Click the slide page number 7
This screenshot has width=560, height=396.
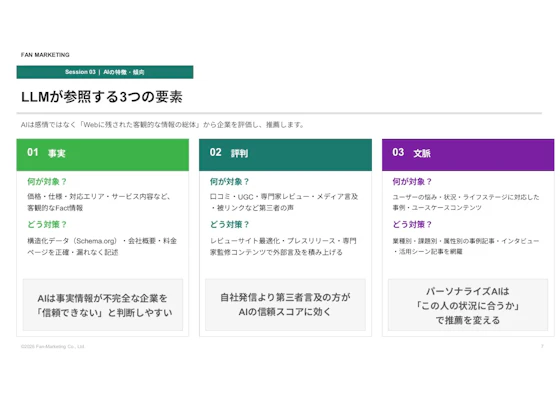pos(542,346)
